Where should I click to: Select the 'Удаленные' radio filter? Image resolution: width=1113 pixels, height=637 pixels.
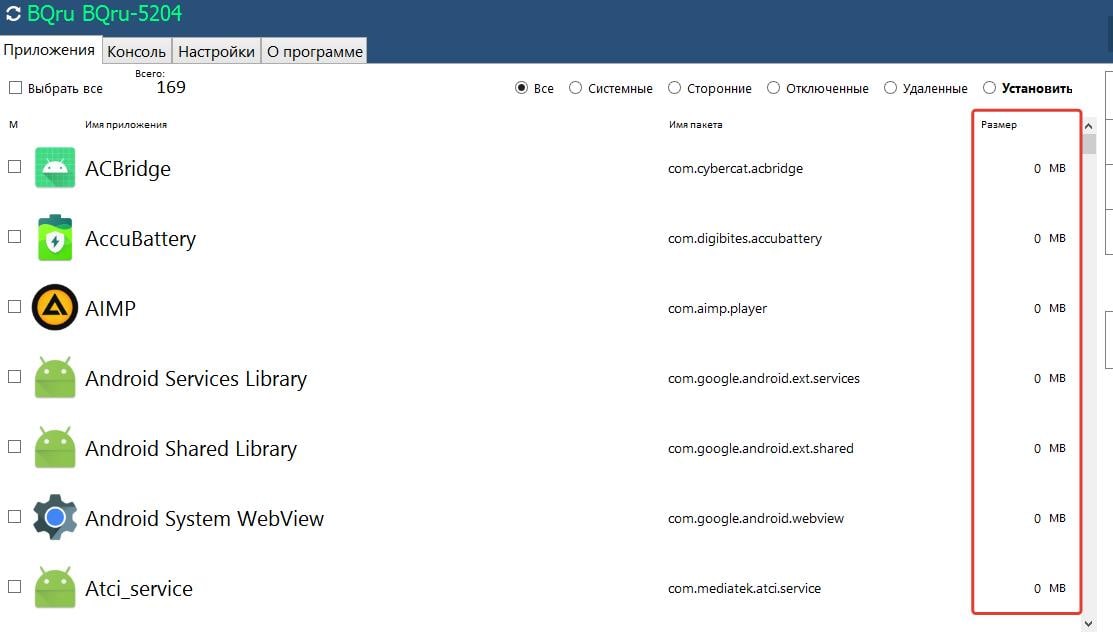tap(890, 87)
